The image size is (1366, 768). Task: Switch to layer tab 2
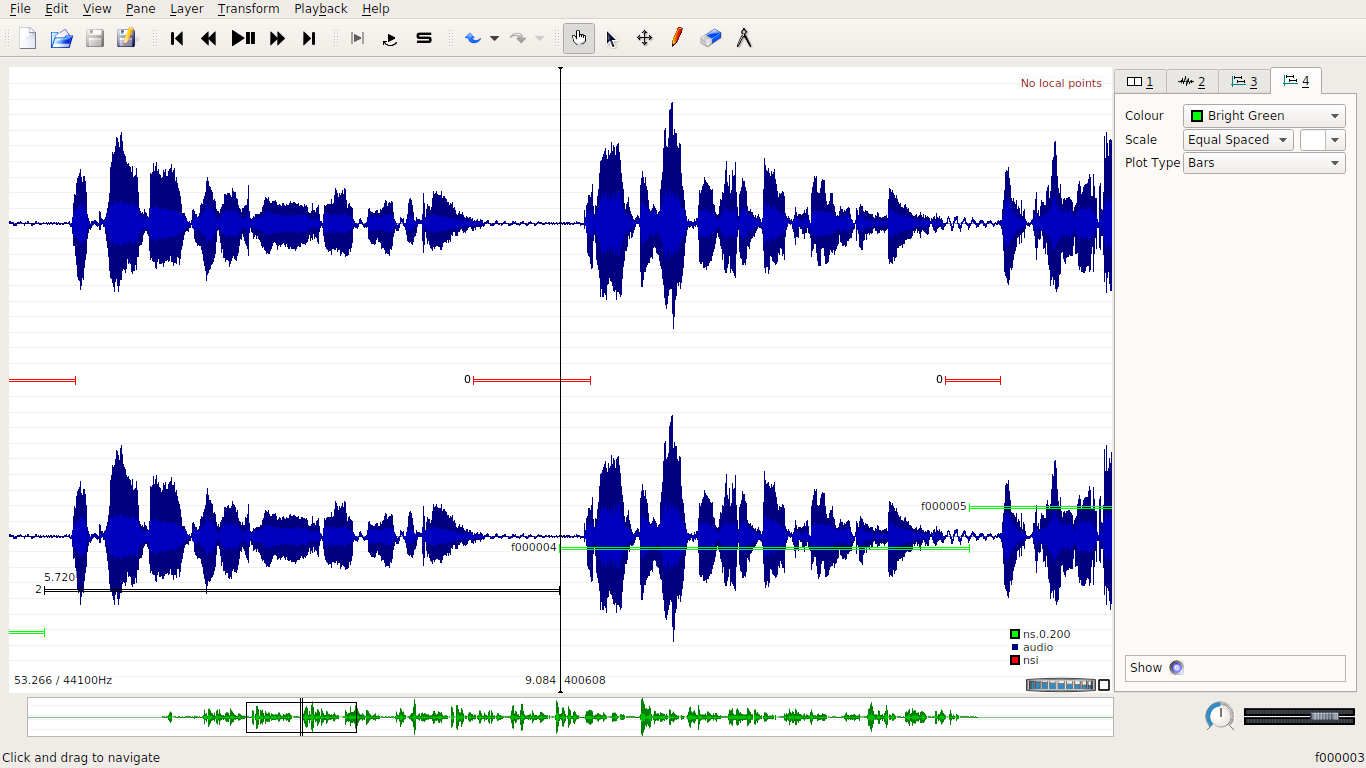[1192, 81]
